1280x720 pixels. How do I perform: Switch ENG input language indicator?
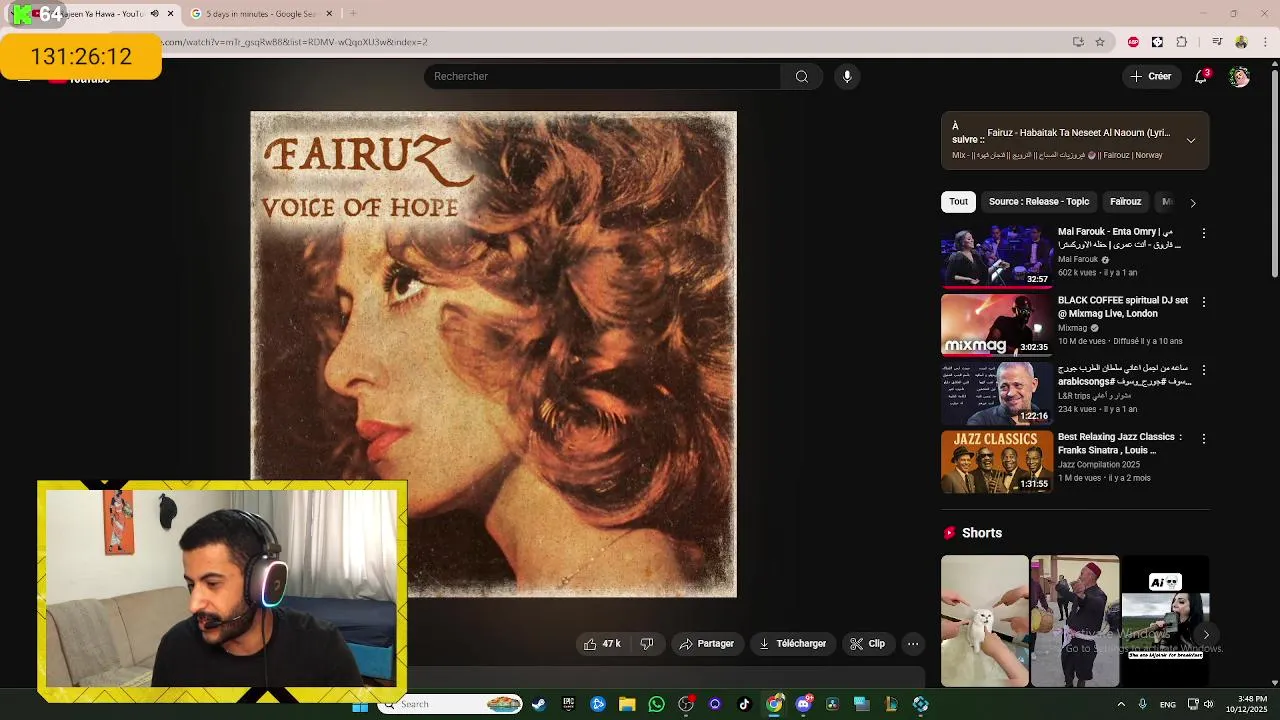coord(1168,705)
